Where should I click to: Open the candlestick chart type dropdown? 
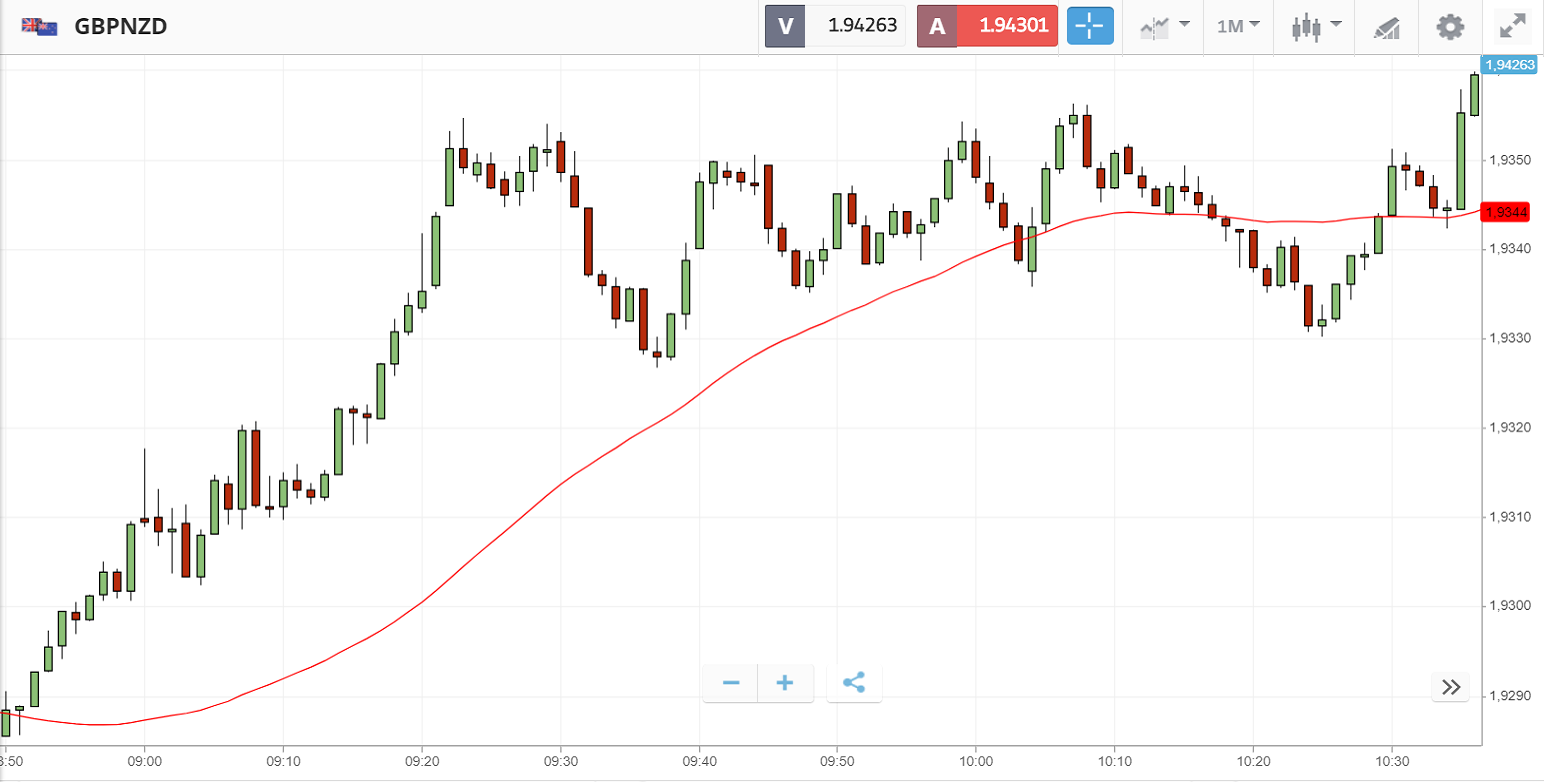point(1315,26)
